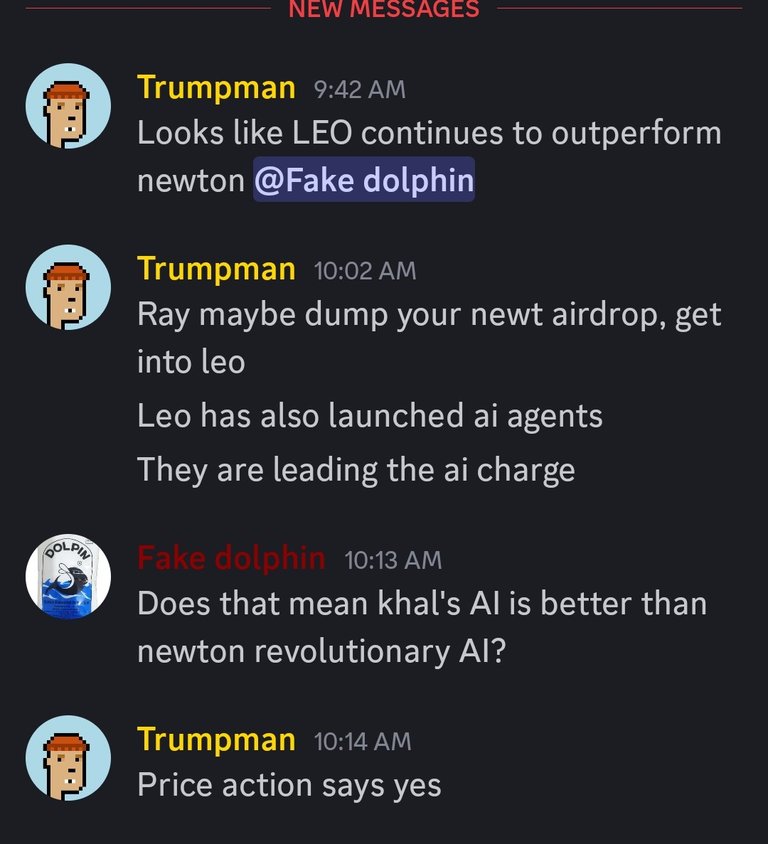Select message 'Leo has also launched ai agents'
The image size is (768, 844).
click(x=370, y=416)
